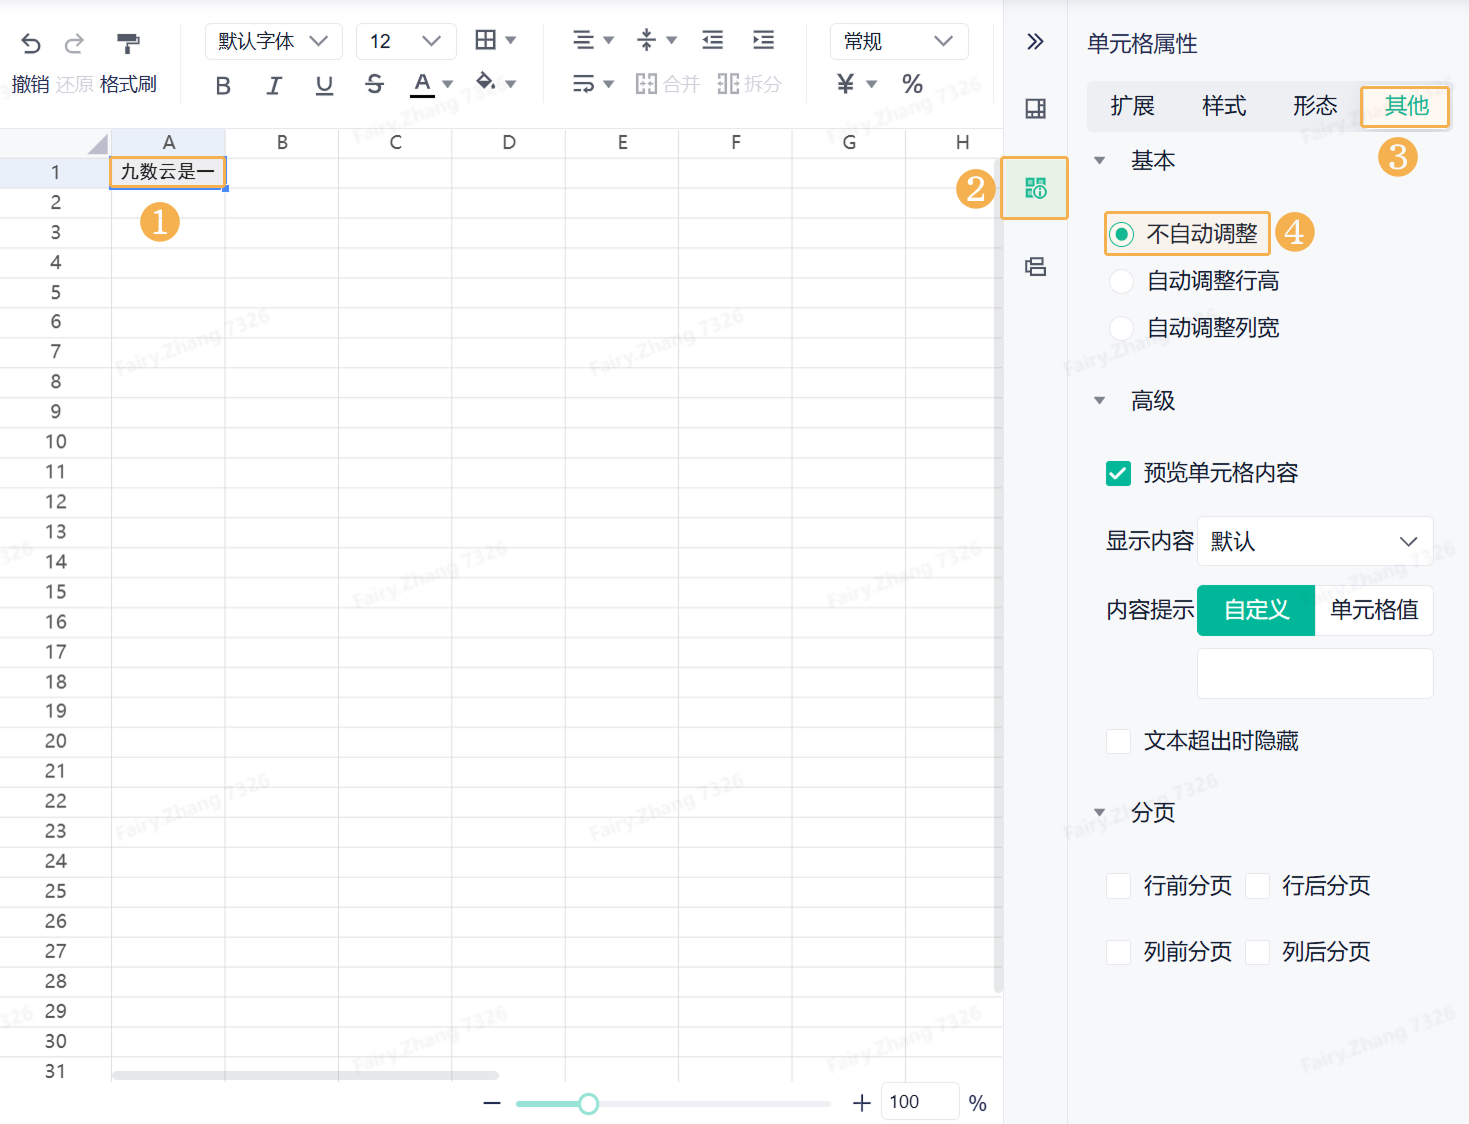Check the 行前分页 checkbox
The height and width of the screenshot is (1124, 1469).
(x=1118, y=886)
